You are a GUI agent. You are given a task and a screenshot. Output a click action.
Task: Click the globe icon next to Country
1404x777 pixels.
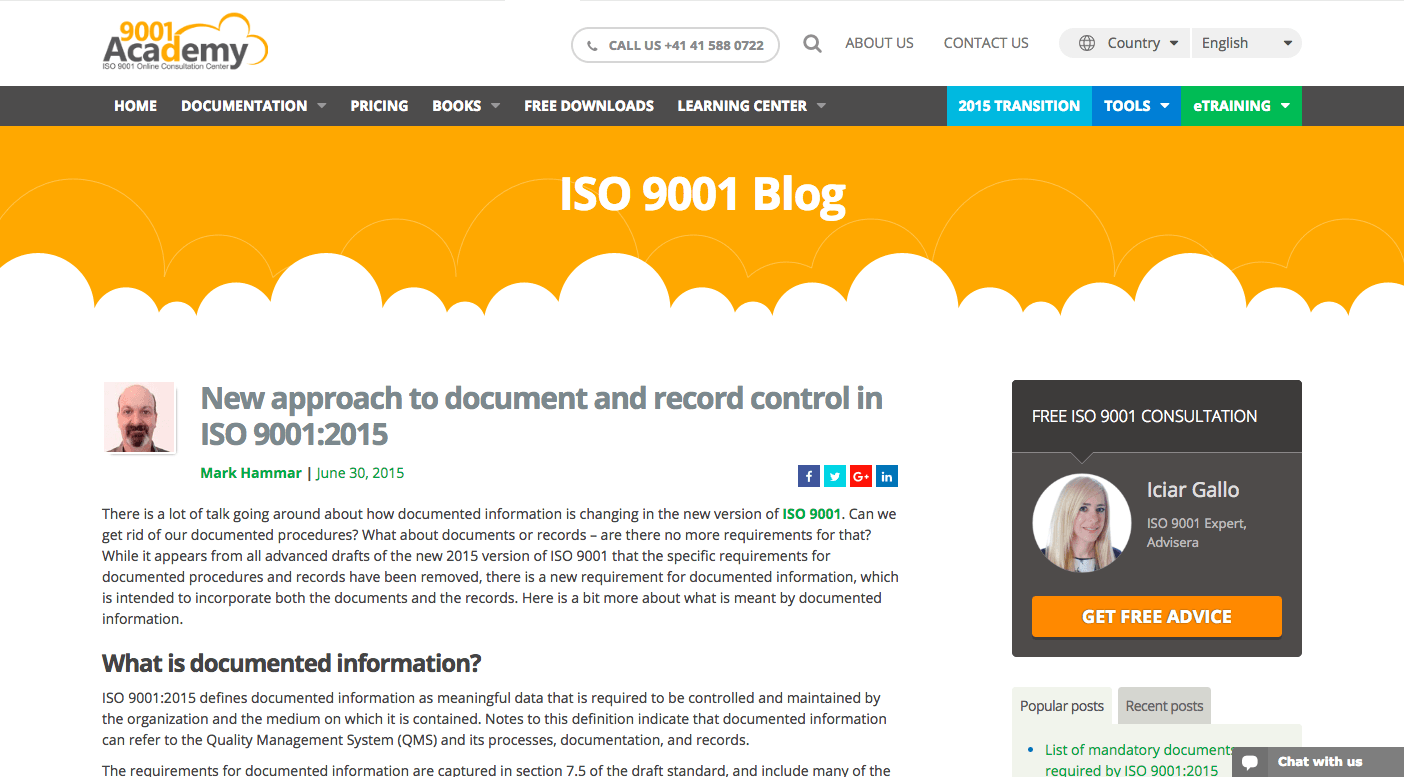tap(1087, 43)
